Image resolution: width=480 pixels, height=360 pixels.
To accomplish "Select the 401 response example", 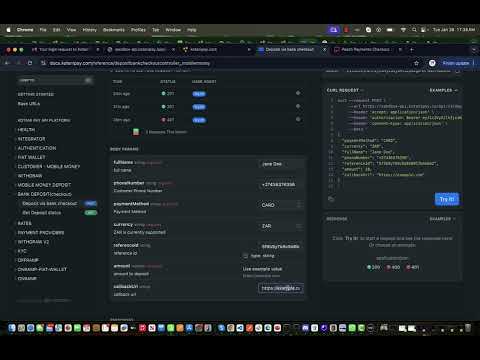I will [x=413, y=267].
